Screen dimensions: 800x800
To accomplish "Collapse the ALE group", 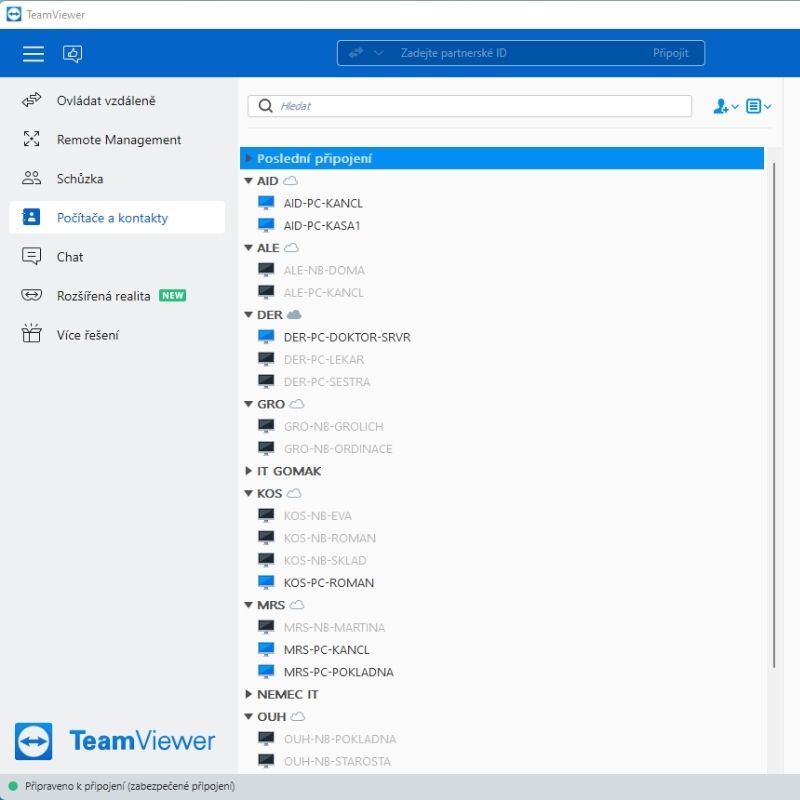I will pyautogui.click(x=248, y=247).
